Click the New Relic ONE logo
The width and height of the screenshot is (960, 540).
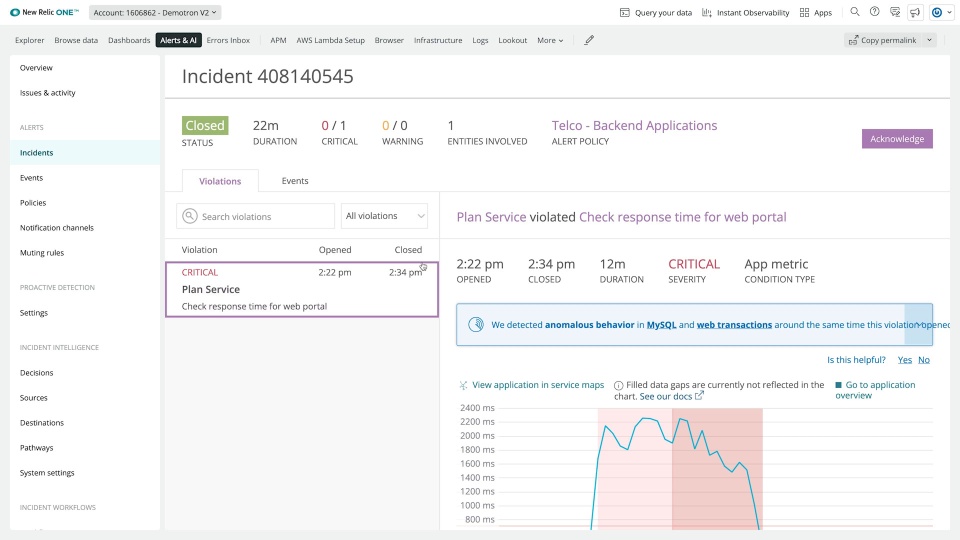[x=44, y=12]
